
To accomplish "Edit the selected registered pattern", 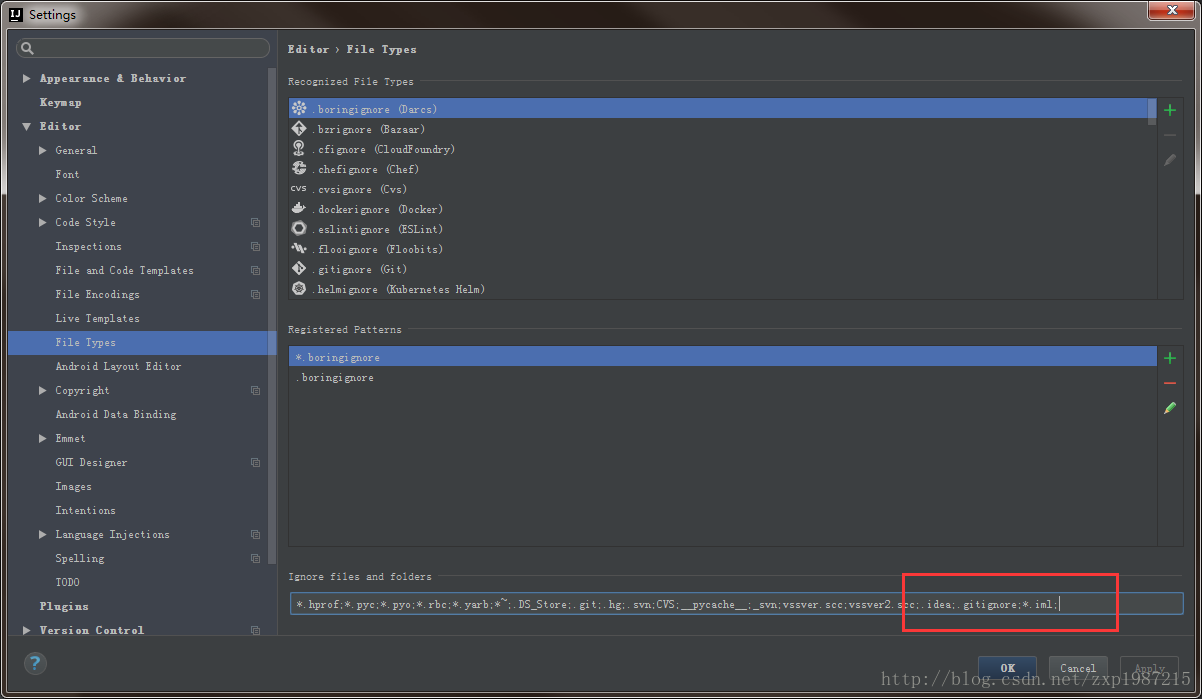I will pyautogui.click(x=1170, y=408).
